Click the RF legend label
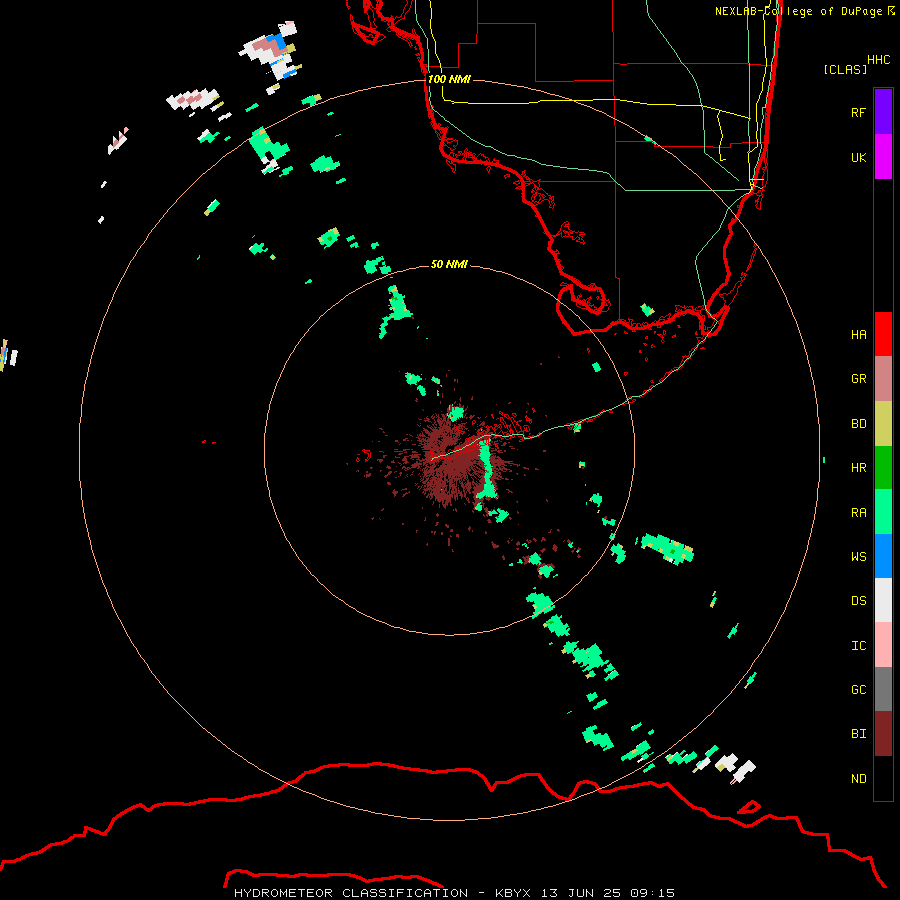This screenshot has width=900, height=900. (858, 112)
